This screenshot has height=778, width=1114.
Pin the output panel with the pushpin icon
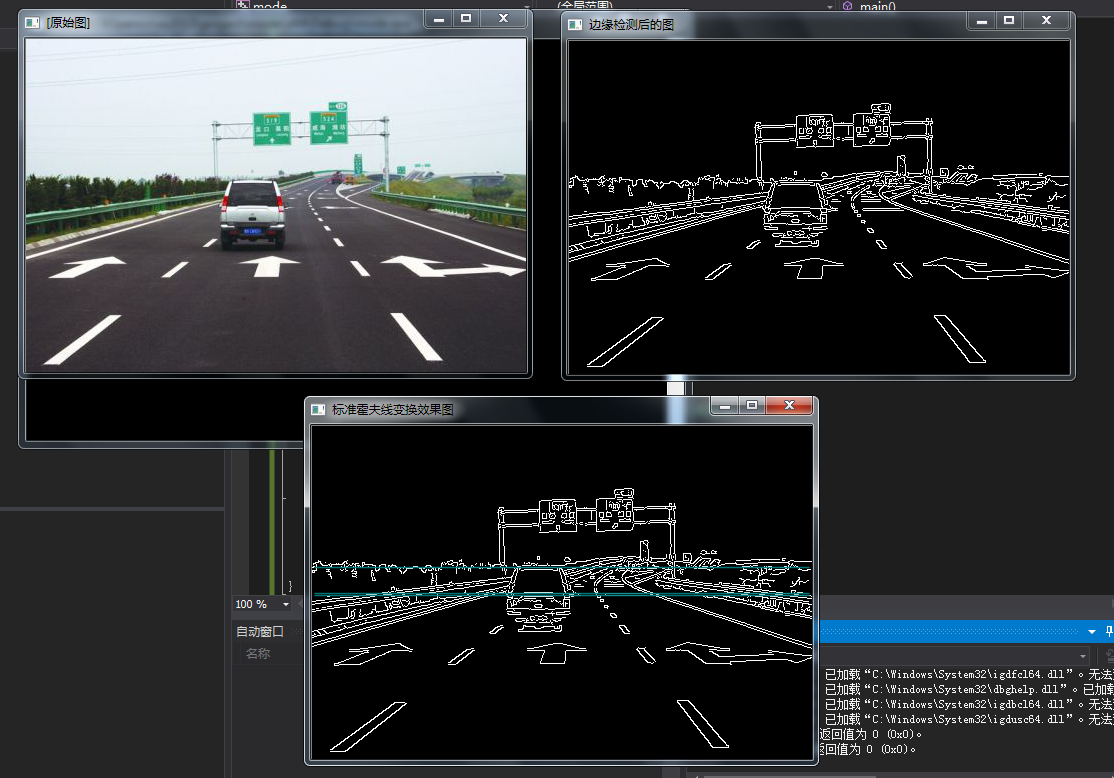pyautogui.click(x=1109, y=631)
